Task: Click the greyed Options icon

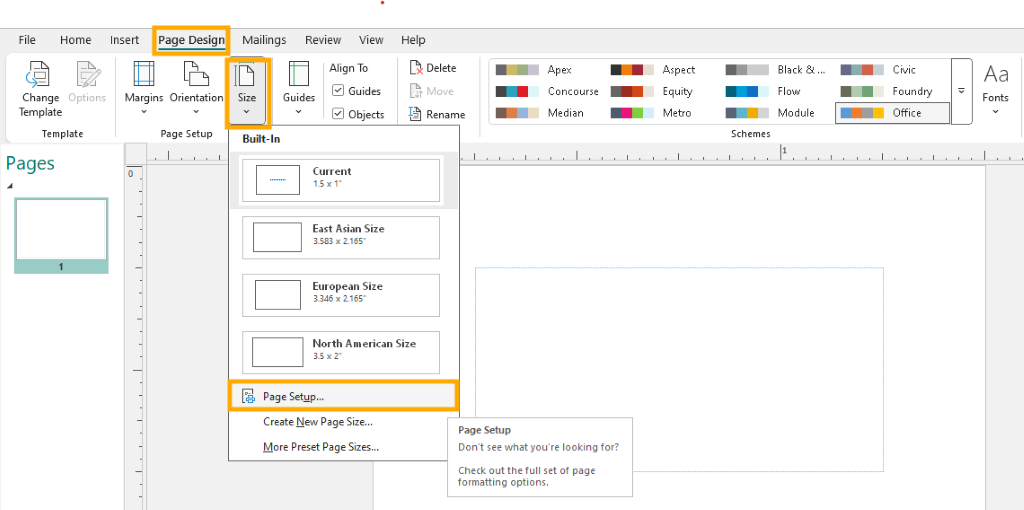Action: (x=87, y=74)
